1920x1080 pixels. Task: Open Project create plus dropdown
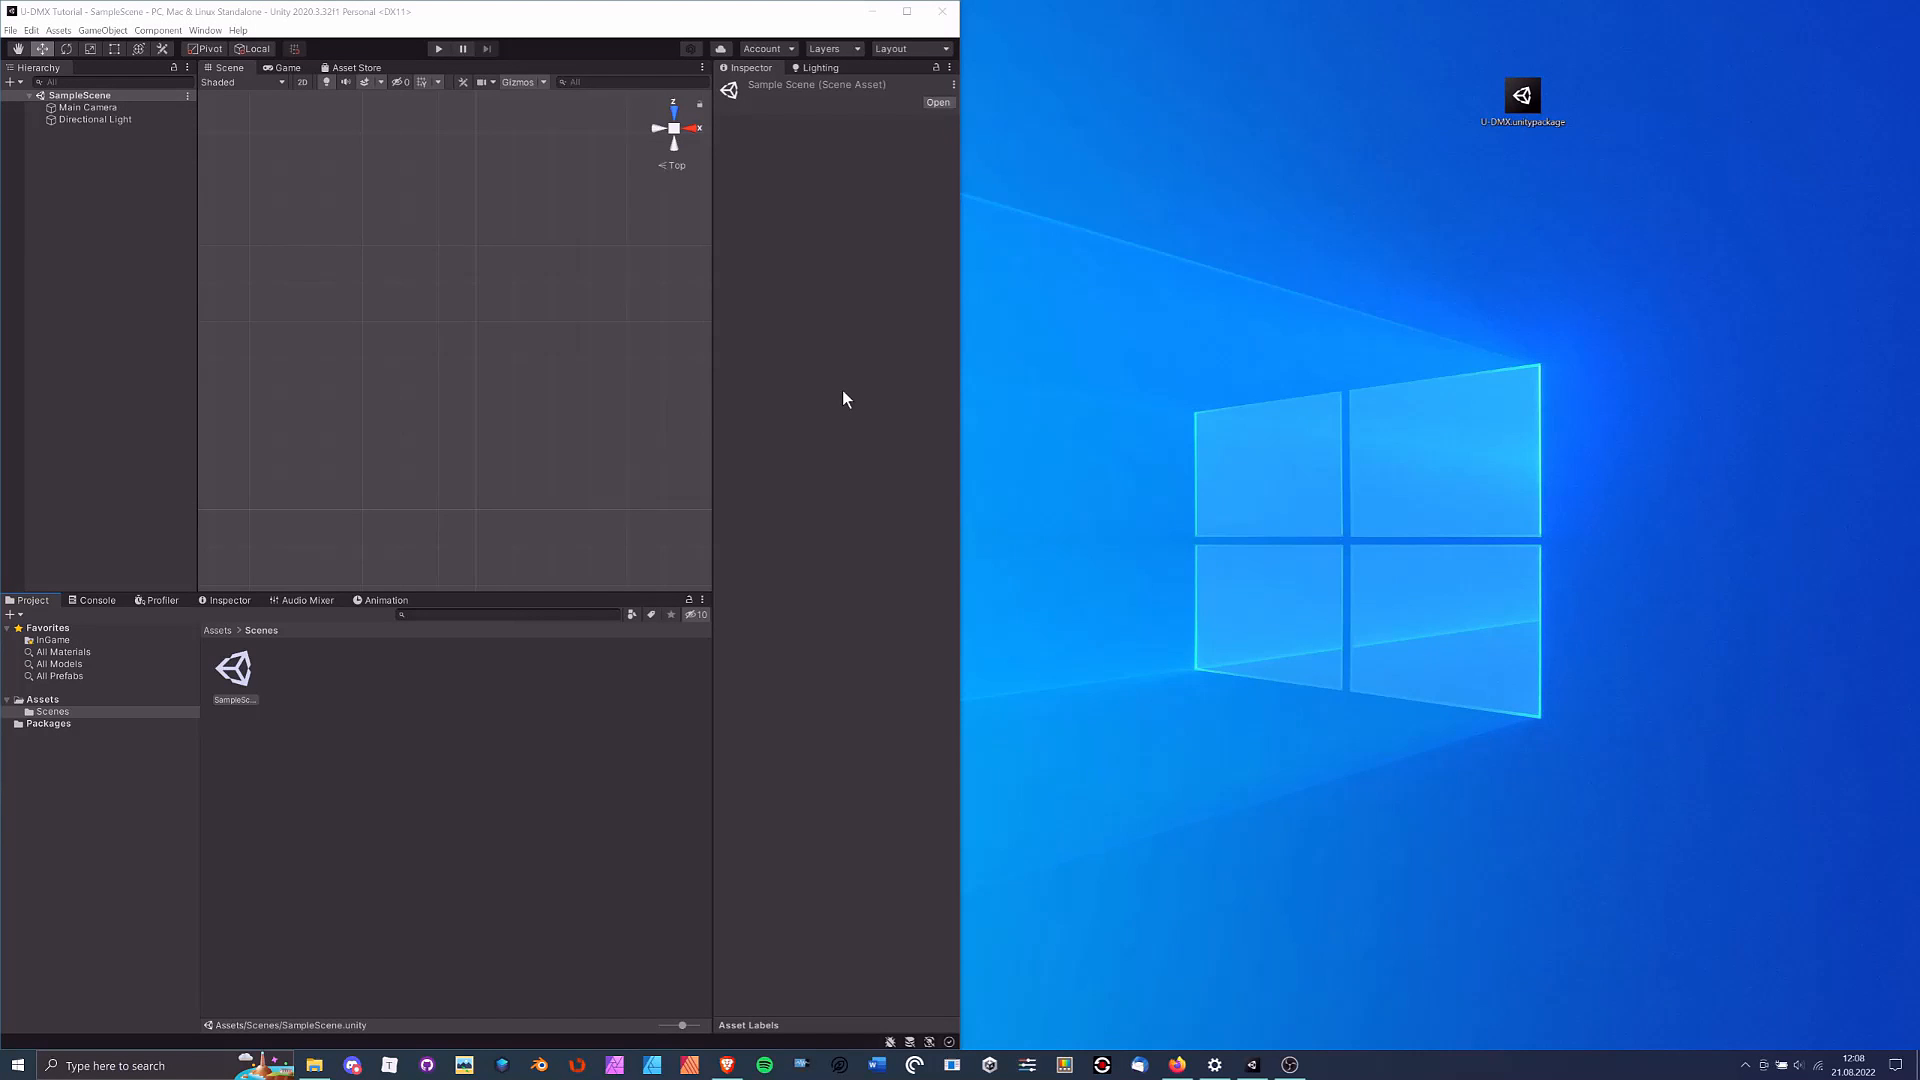pos(14,615)
